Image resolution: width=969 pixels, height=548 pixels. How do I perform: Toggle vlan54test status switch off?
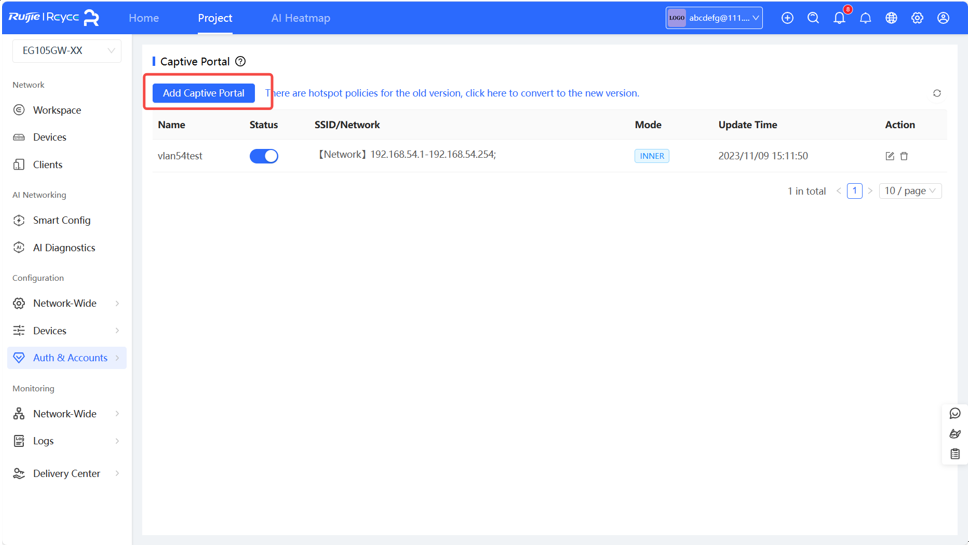[264, 156]
